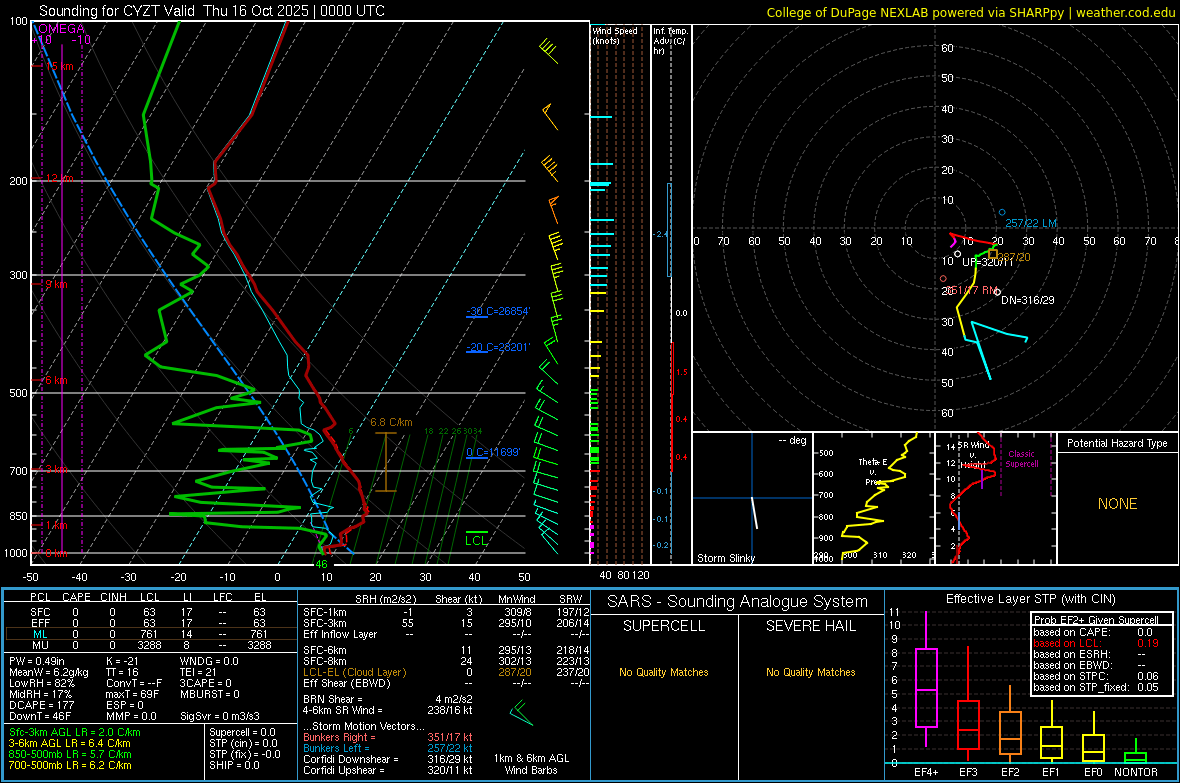Click the weather.cod.edu credit text
This screenshot has width=1180, height=783.
pyautogui.click(x=1125, y=12)
